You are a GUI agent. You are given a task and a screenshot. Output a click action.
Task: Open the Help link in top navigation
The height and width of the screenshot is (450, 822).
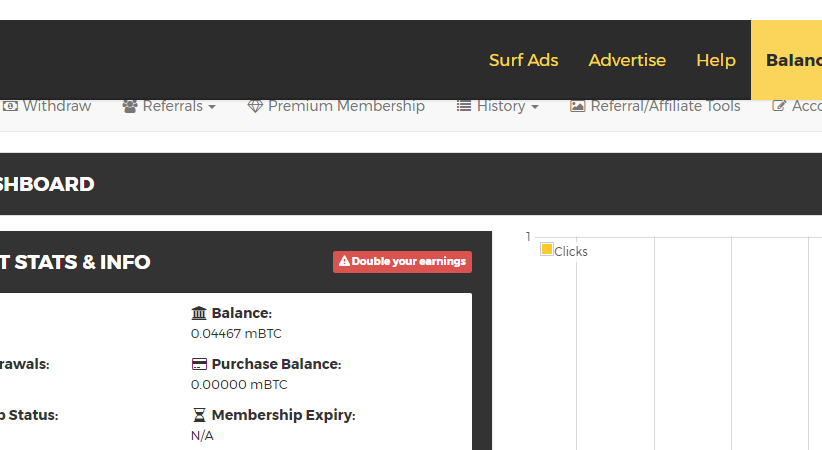pos(716,60)
